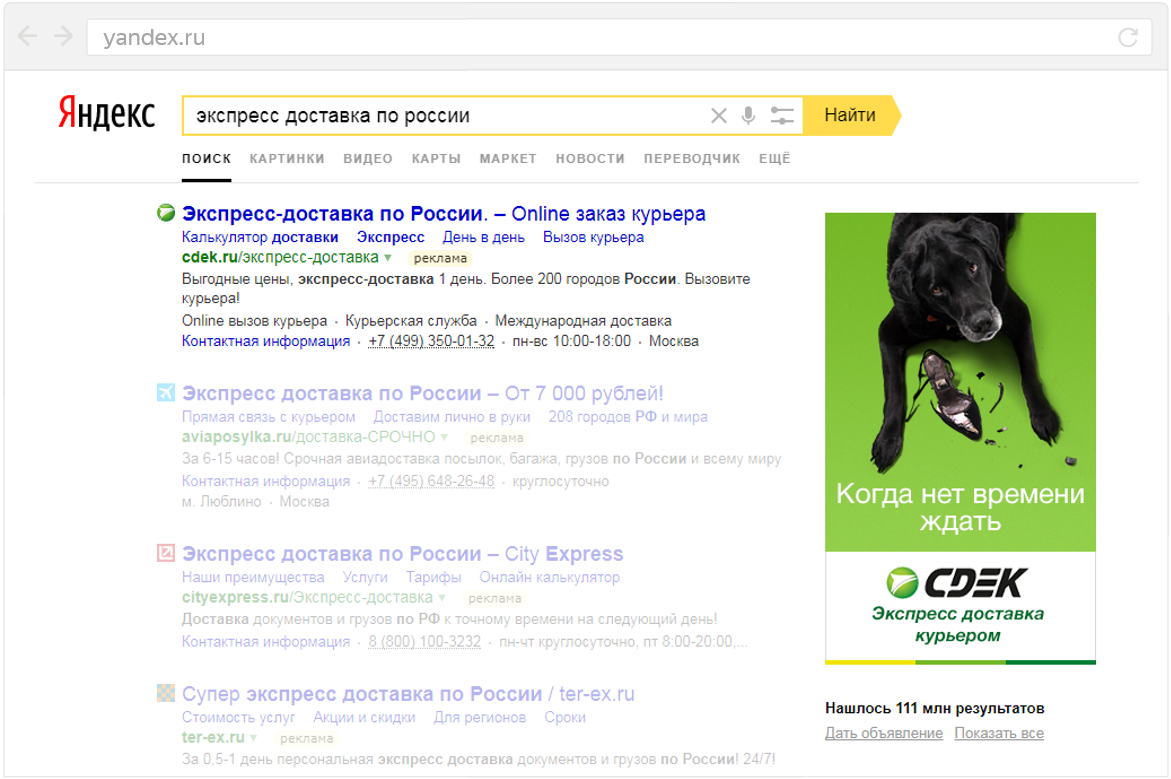Open the CDEK Экспресс-доставка по России headline
The height and width of the screenshot is (779, 1171).
[444, 214]
